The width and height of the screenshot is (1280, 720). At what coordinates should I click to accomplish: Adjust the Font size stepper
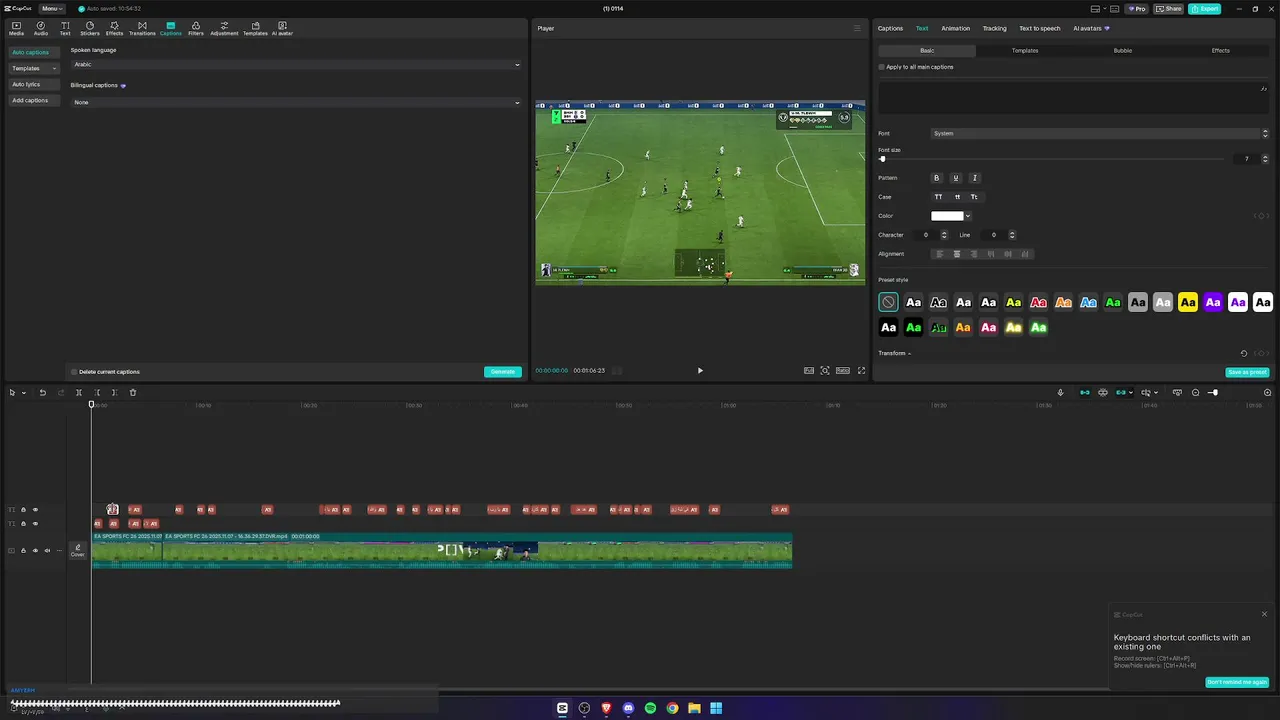[1265, 159]
